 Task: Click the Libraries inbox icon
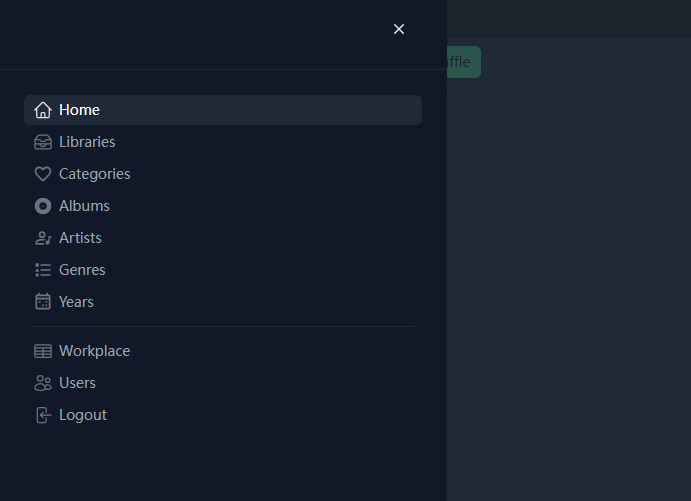pyautogui.click(x=43, y=142)
